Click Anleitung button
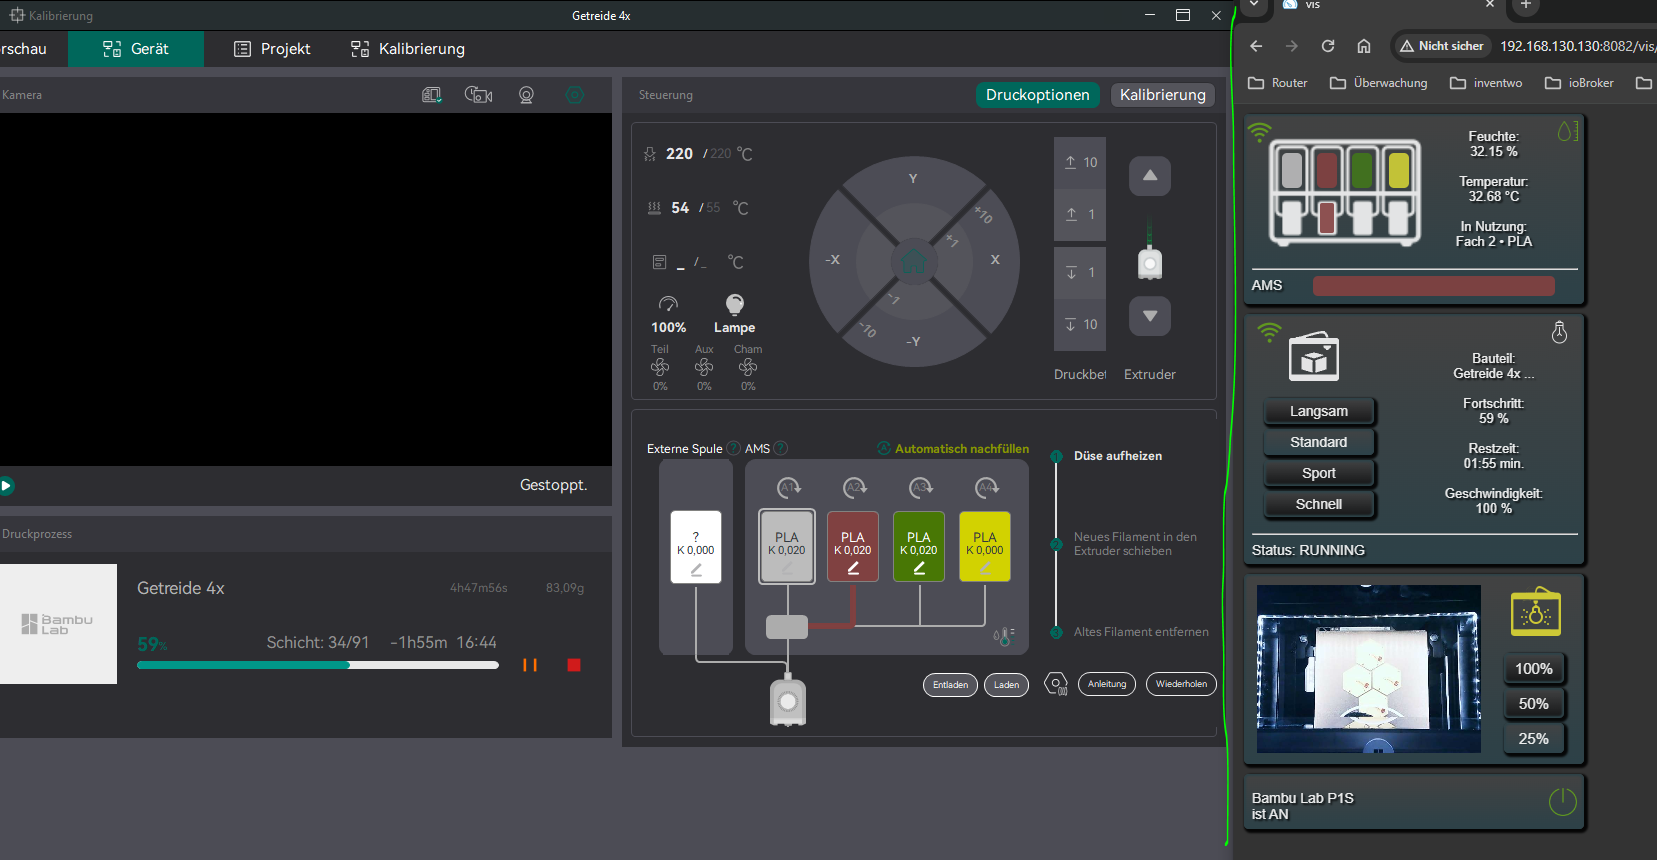Screen dimensions: 1657x860 click(x=1107, y=684)
